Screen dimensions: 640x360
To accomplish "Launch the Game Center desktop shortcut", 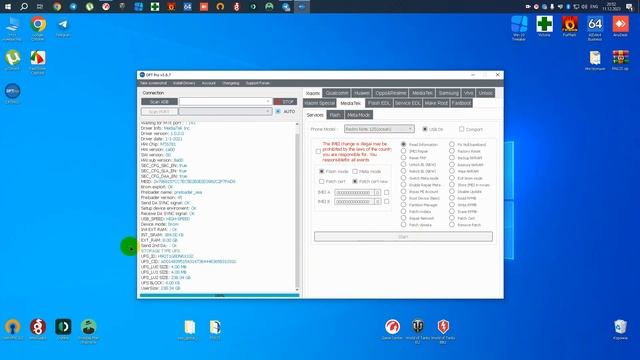I will pyautogui.click(x=392, y=330).
